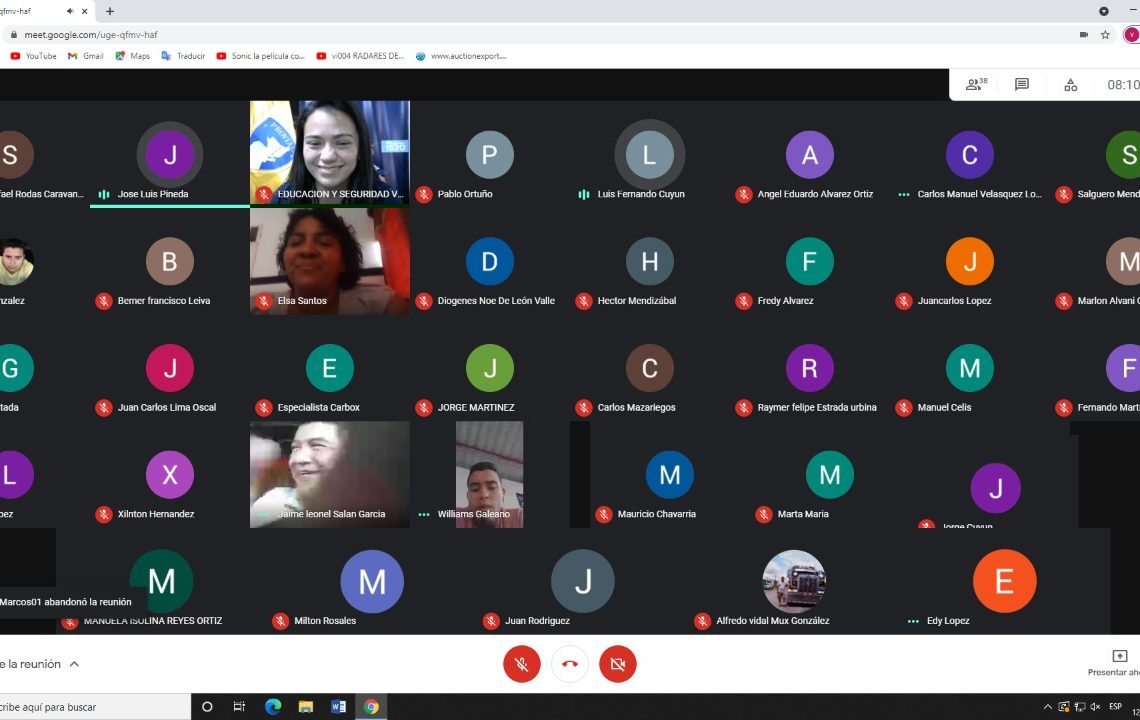Open Microsoft Word from the taskbar
Viewport: 1140px width, 720px height.
pos(338,707)
